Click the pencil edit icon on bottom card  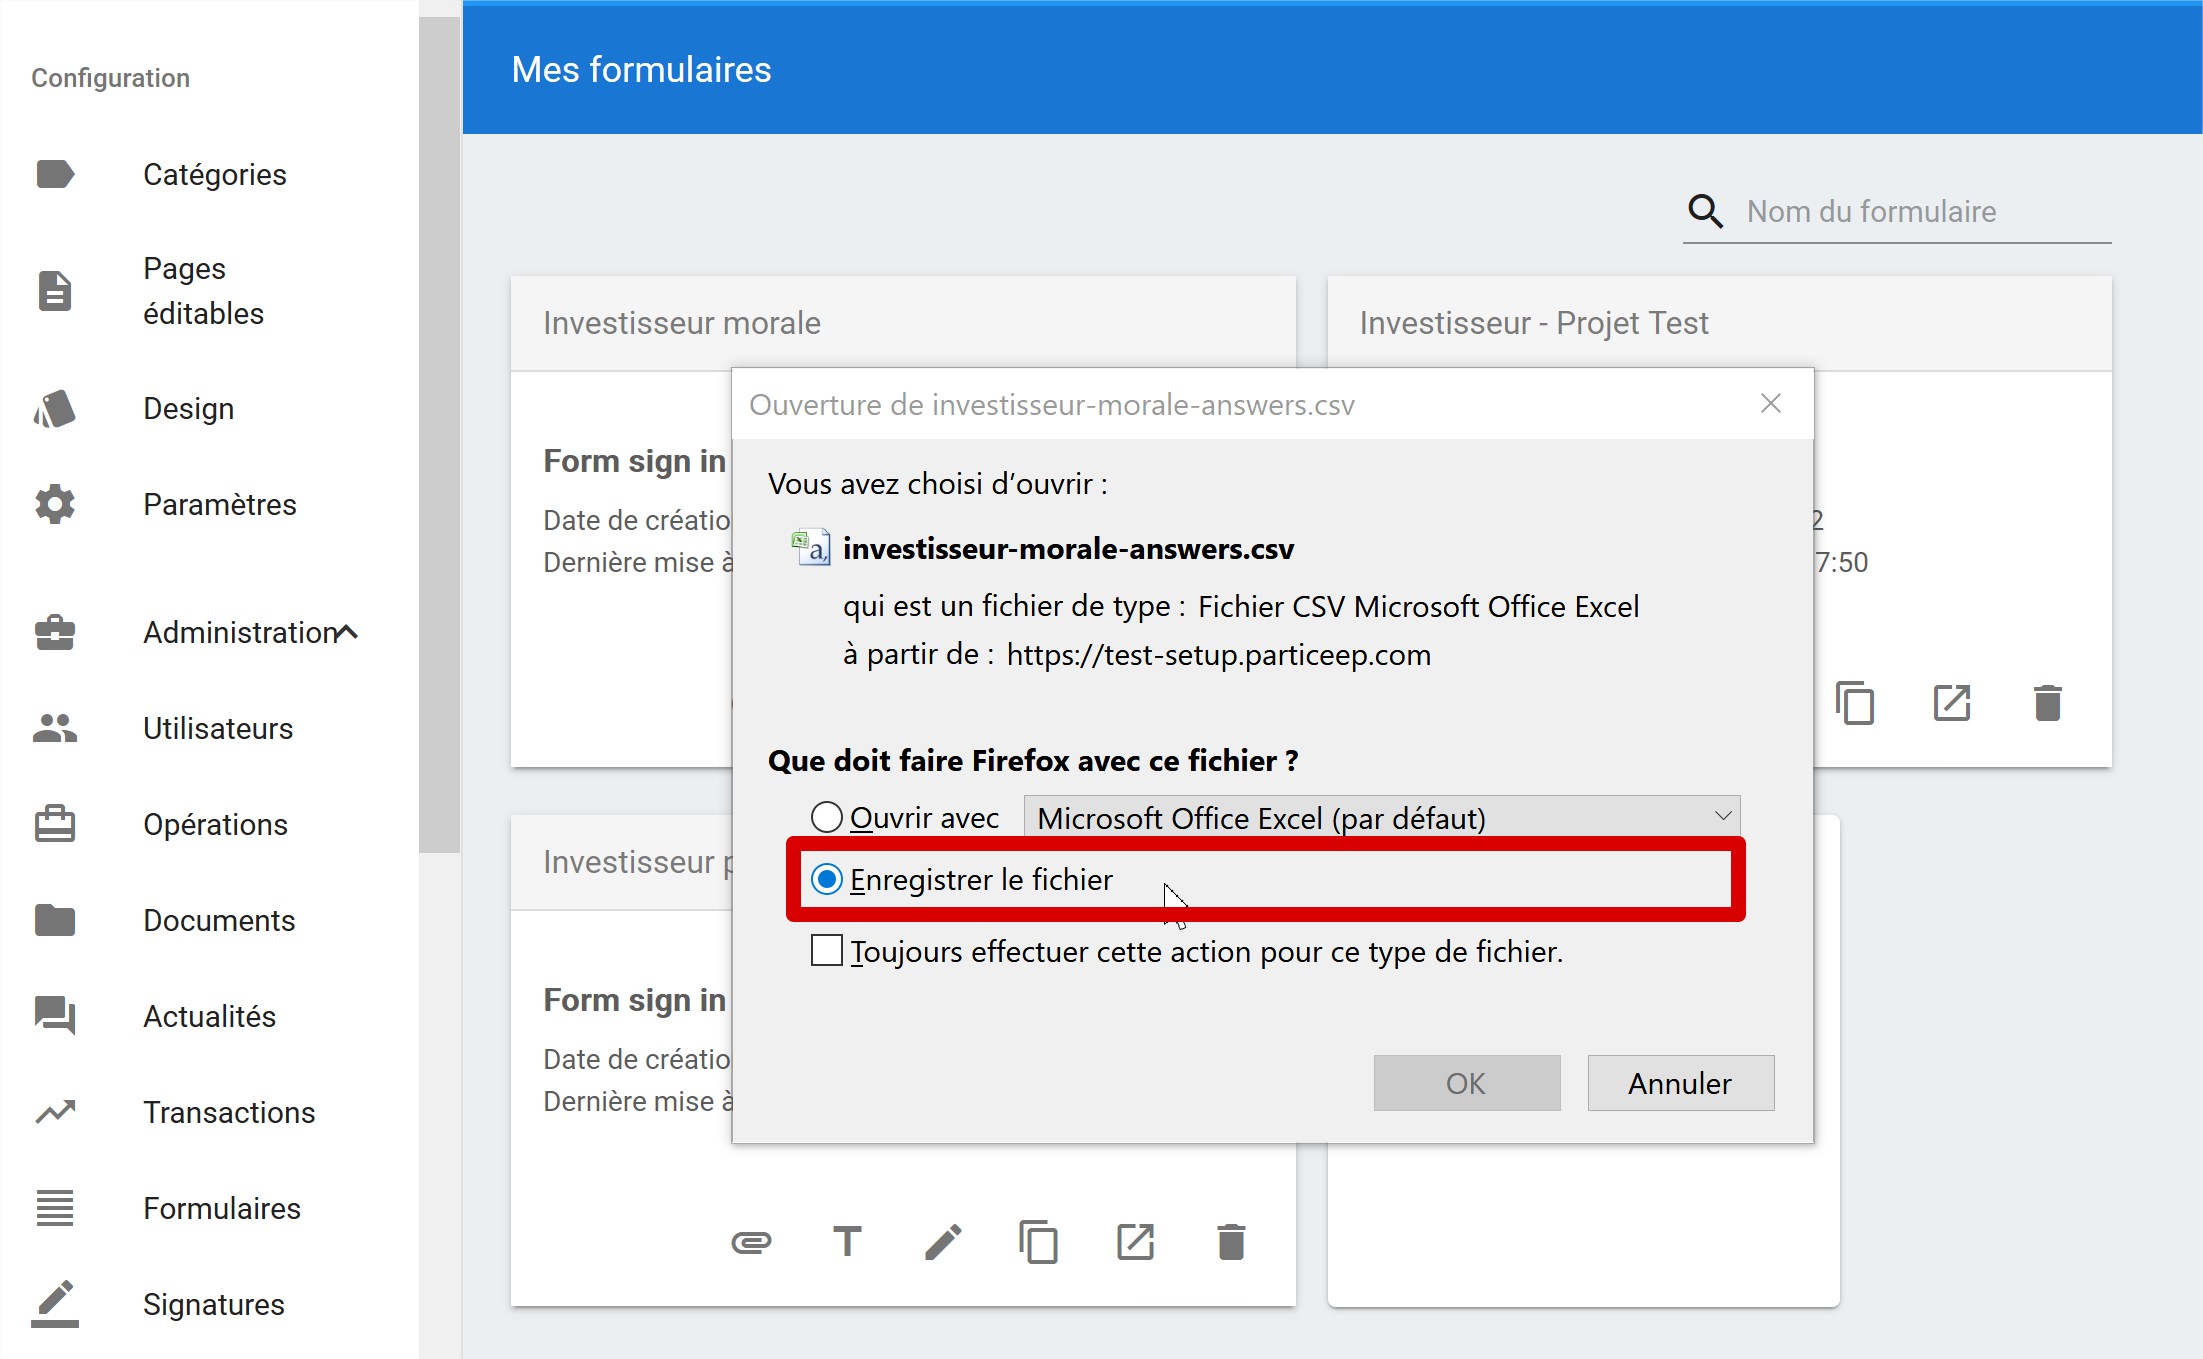943,1242
